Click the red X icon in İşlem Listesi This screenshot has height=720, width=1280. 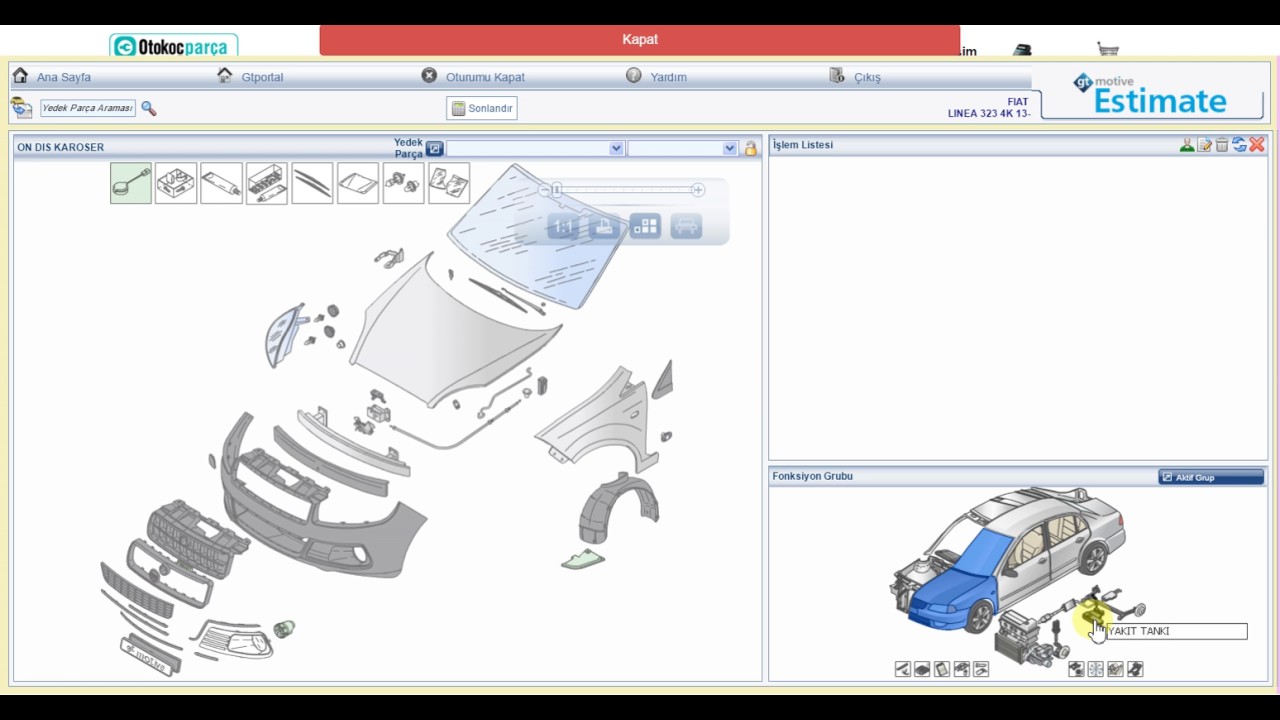[1257, 145]
